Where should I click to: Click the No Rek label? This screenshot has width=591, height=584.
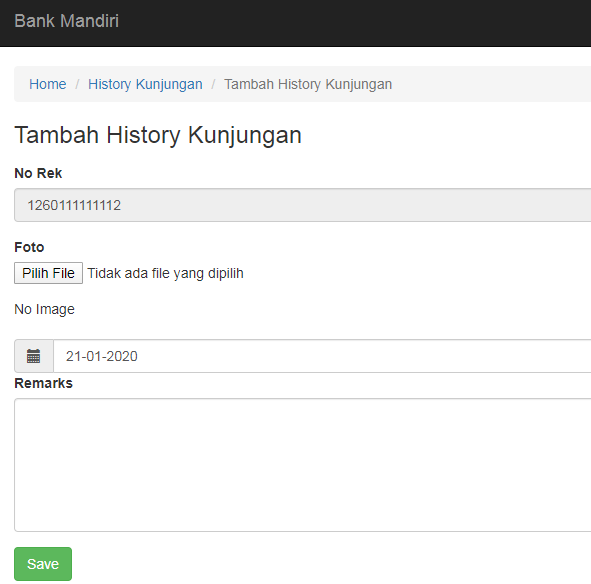(38, 173)
